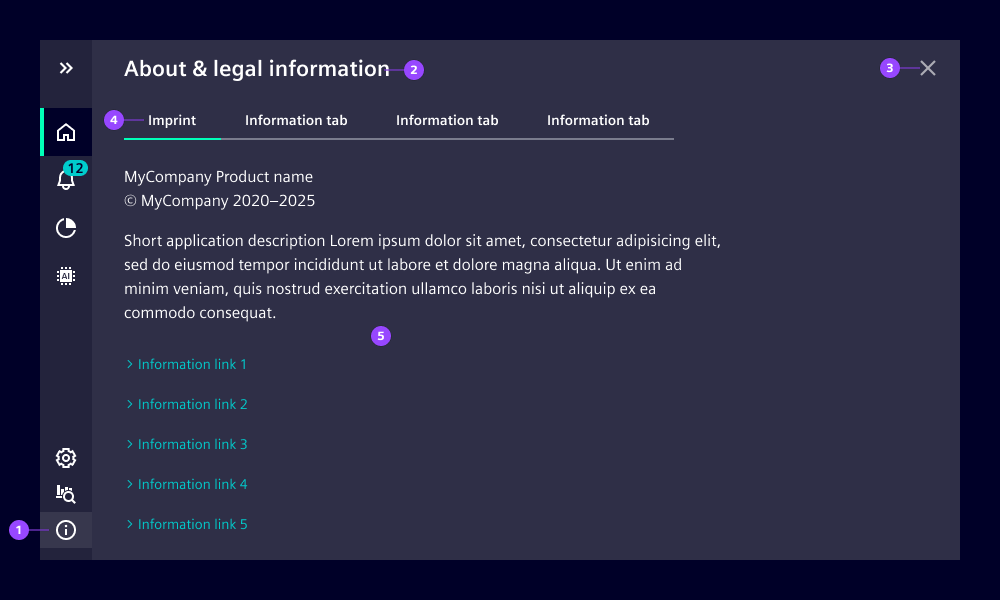Open the last Information tab
The height and width of the screenshot is (600, 1000).
[598, 120]
